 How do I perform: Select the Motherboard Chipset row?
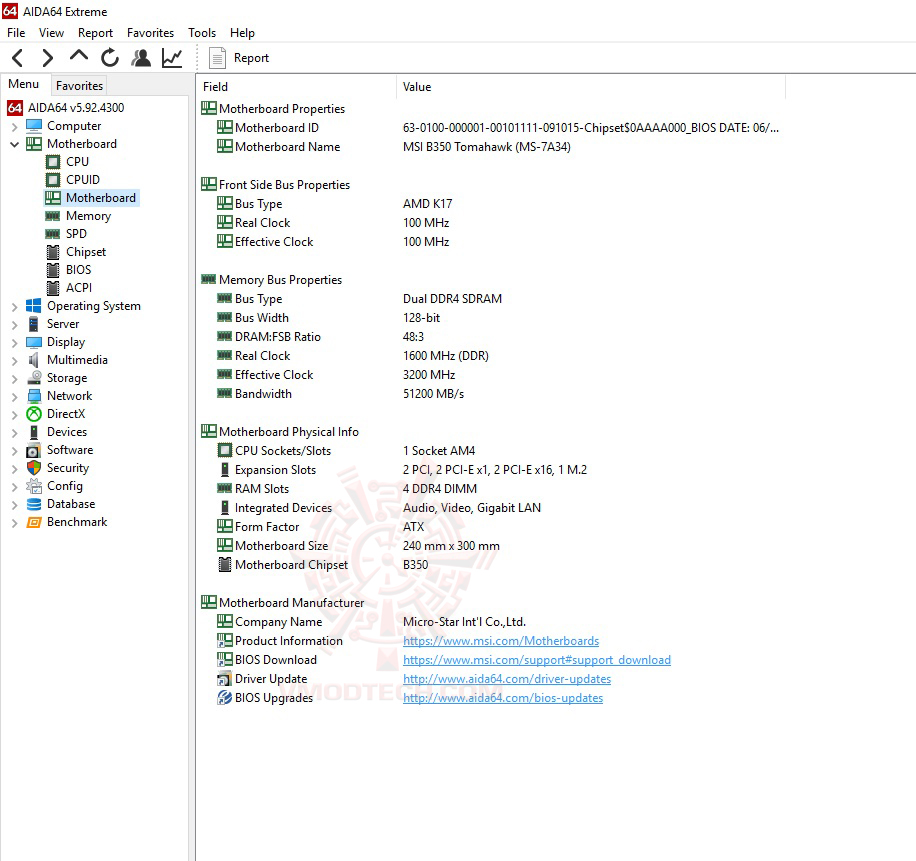coord(491,564)
